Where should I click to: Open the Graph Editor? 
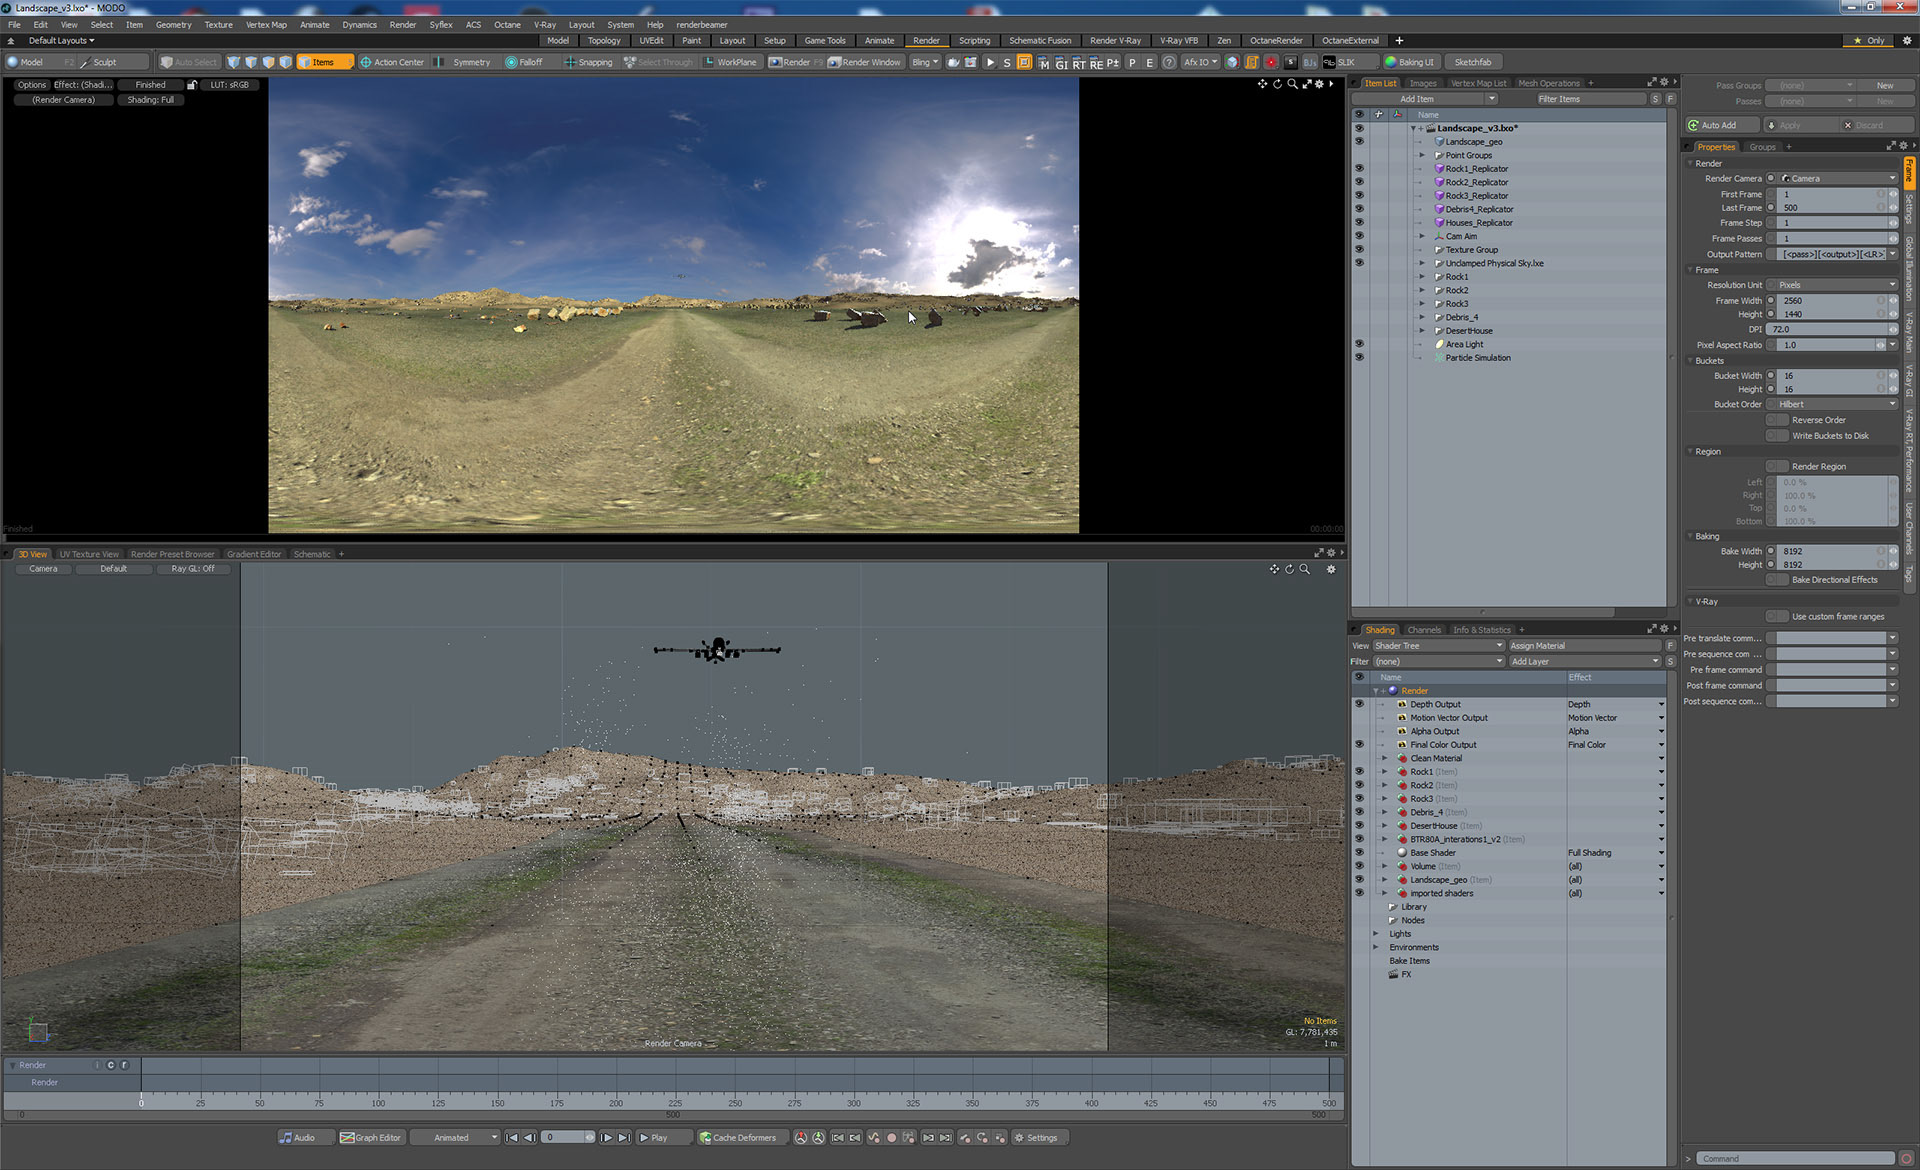(371, 1137)
